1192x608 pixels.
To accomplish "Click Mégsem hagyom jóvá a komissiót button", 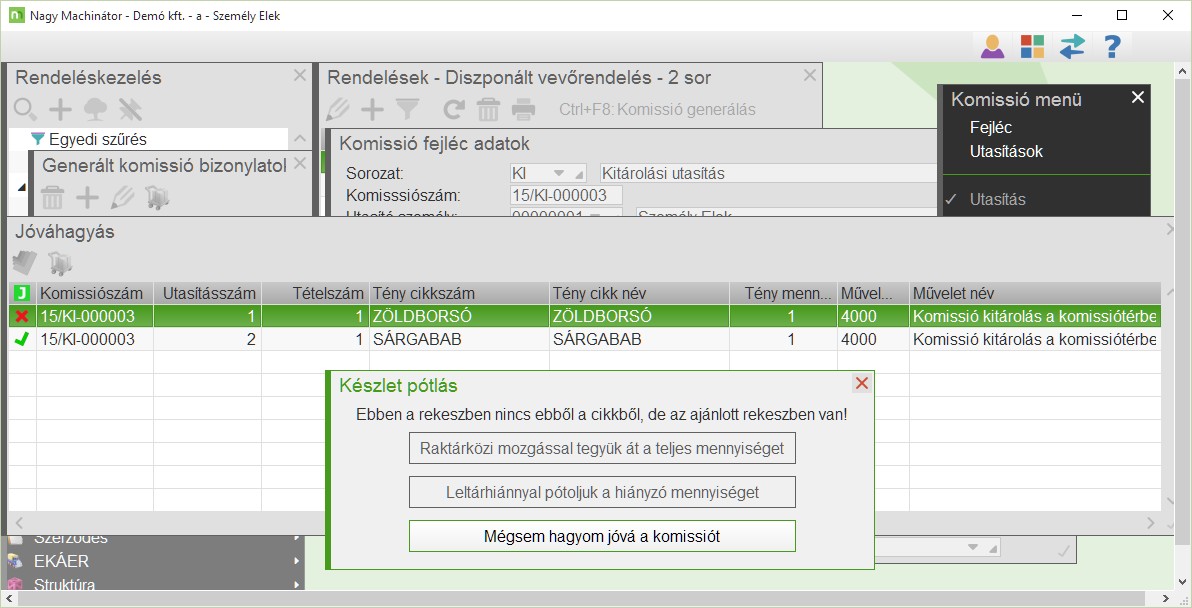I will click(x=602, y=537).
